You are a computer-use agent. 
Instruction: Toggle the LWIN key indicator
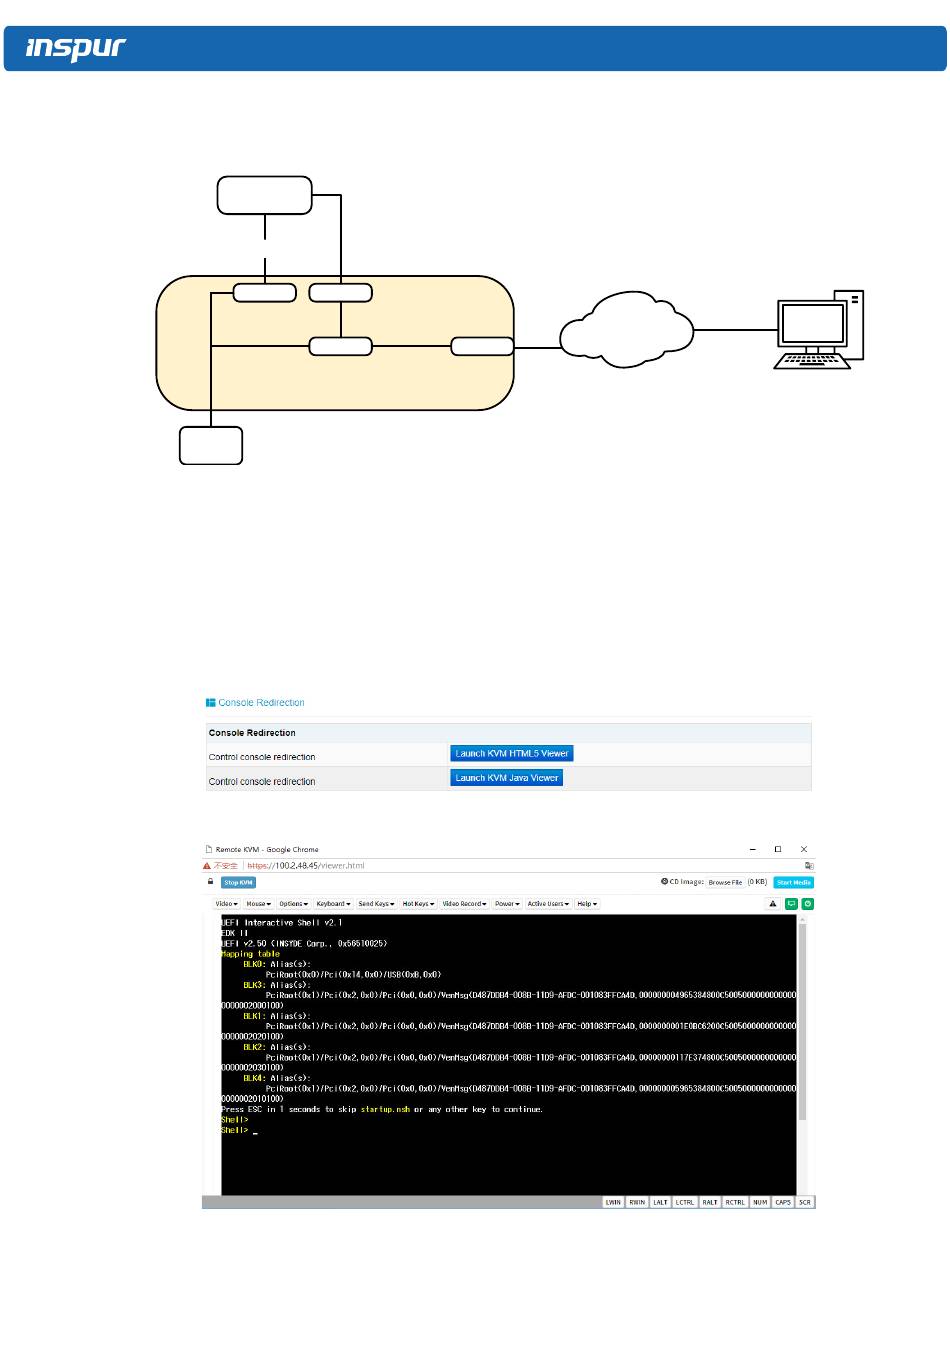tap(613, 1203)
